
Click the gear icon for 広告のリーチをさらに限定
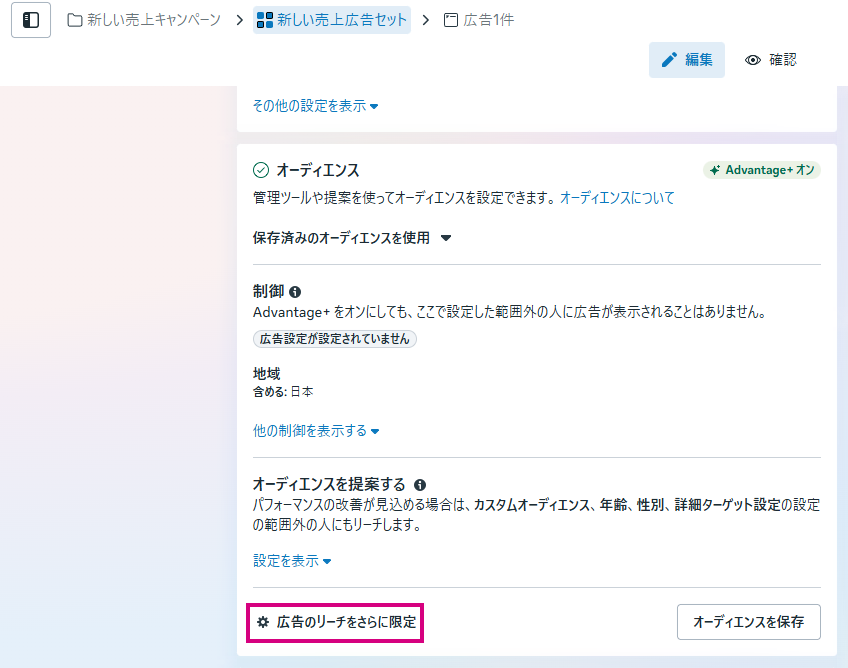click(x=263, y=622)
